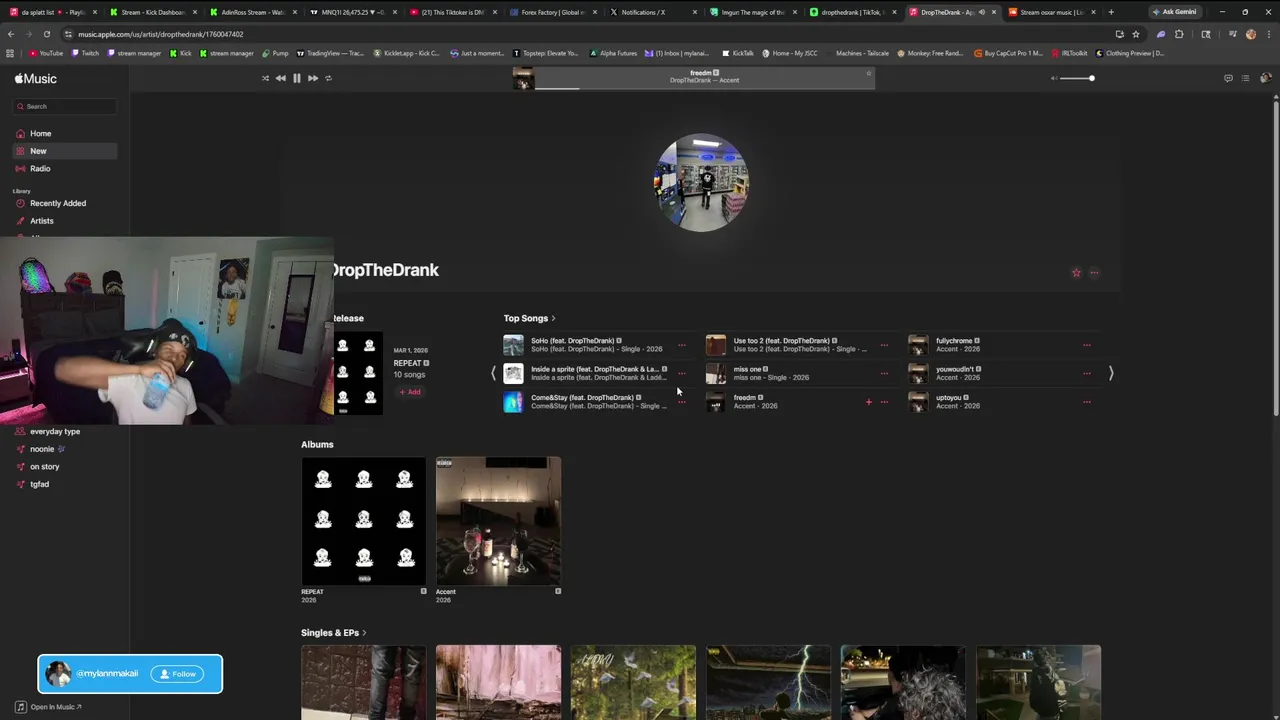Switch to the Forex Factory browser tab
Screen dimensions: 1280x720
(x=554, y=12)
